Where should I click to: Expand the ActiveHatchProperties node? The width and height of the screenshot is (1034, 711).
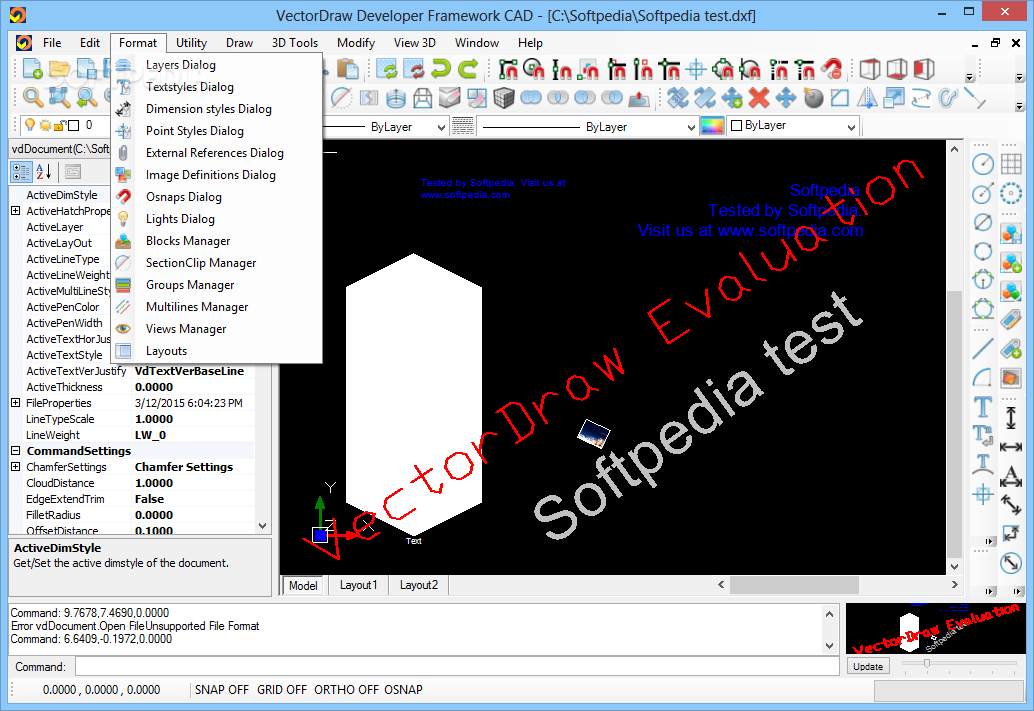(x=15, y=211)
